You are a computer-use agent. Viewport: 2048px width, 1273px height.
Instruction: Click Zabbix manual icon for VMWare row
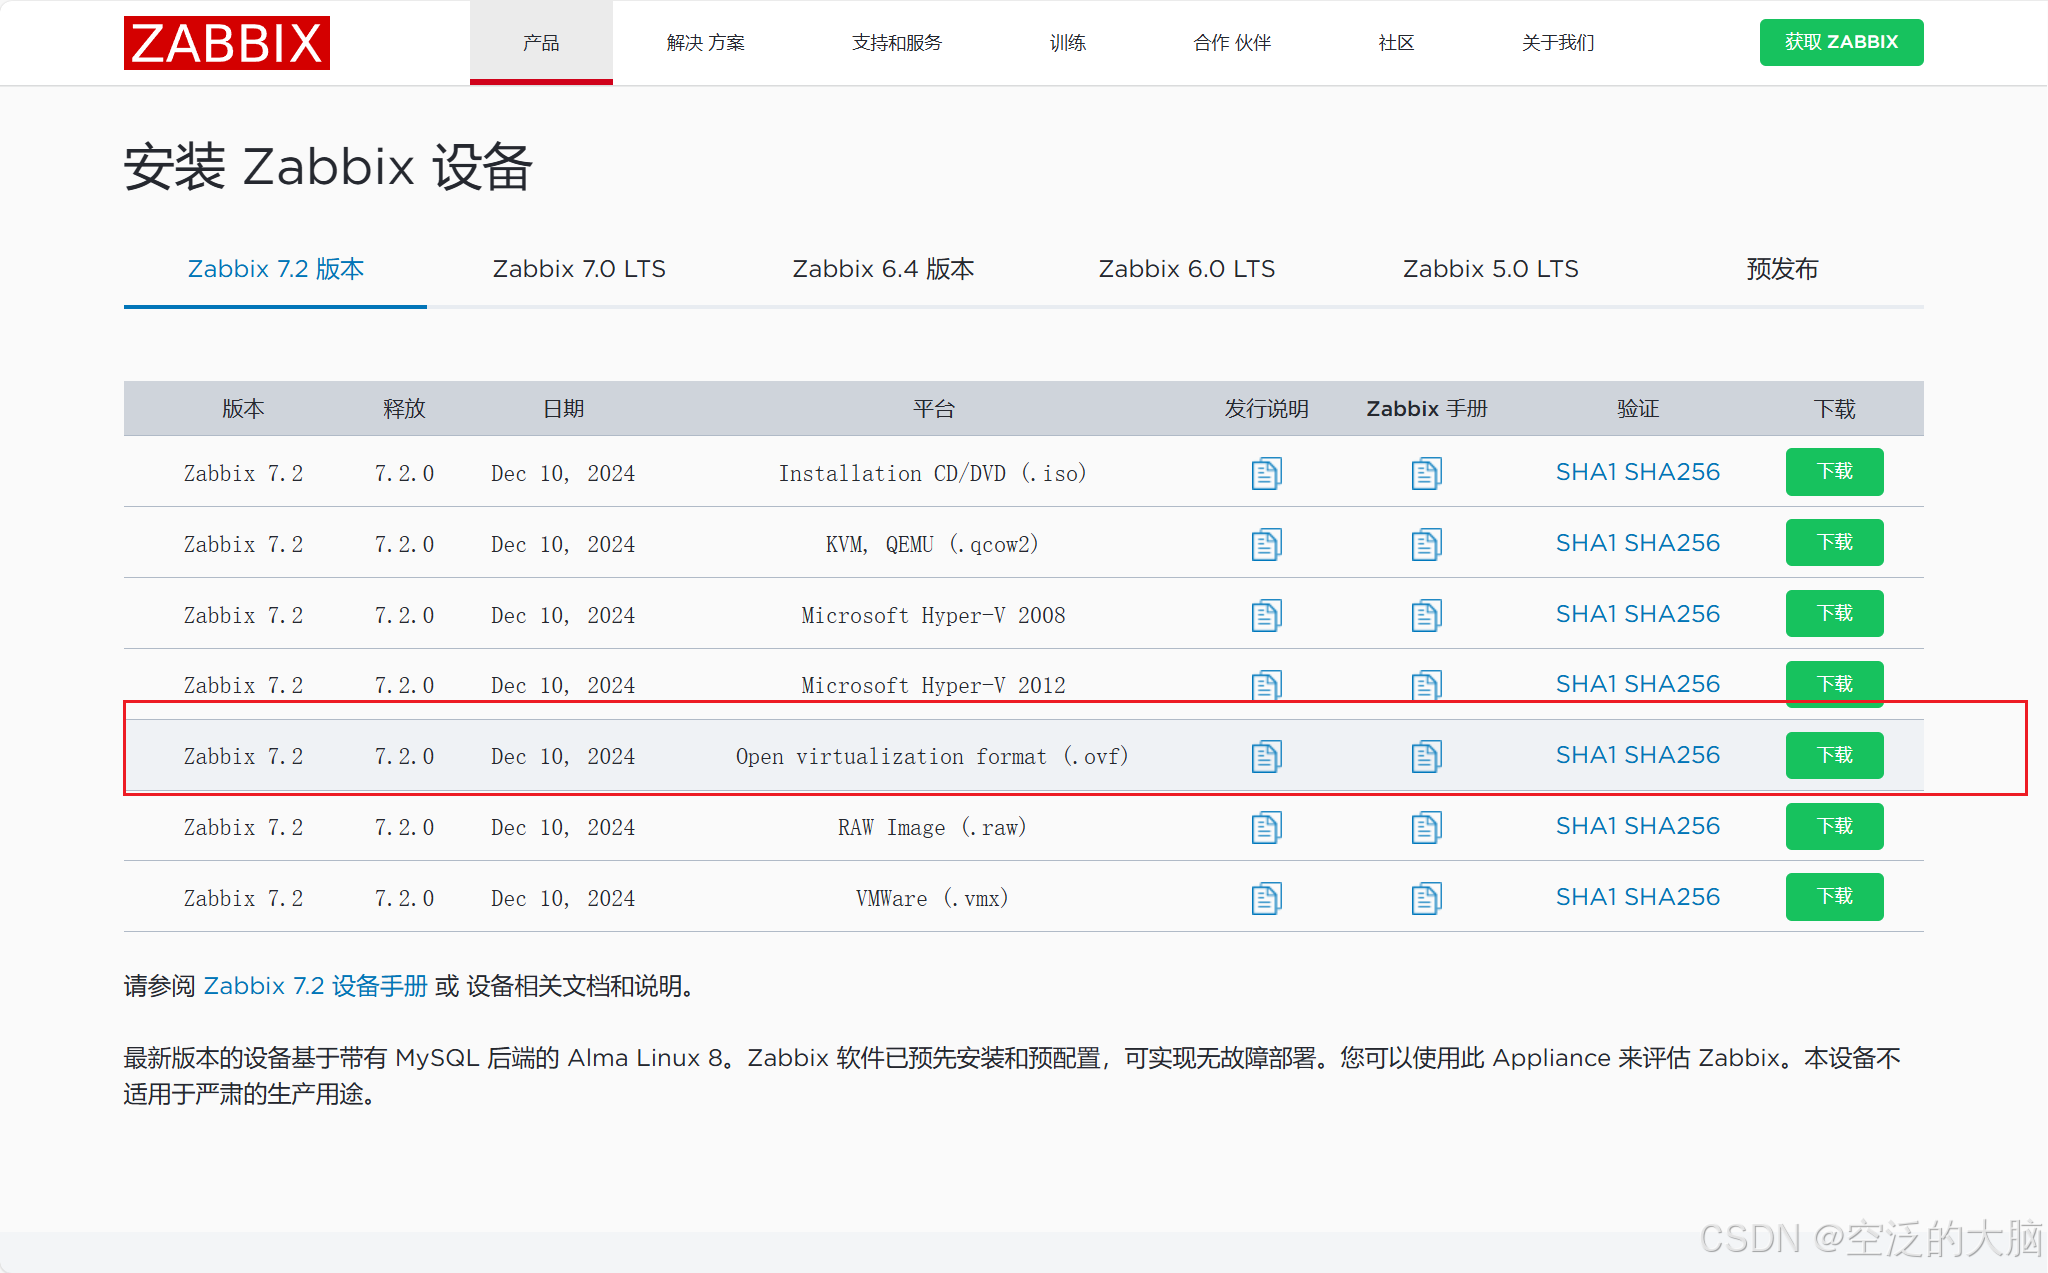pos(1426,898)
